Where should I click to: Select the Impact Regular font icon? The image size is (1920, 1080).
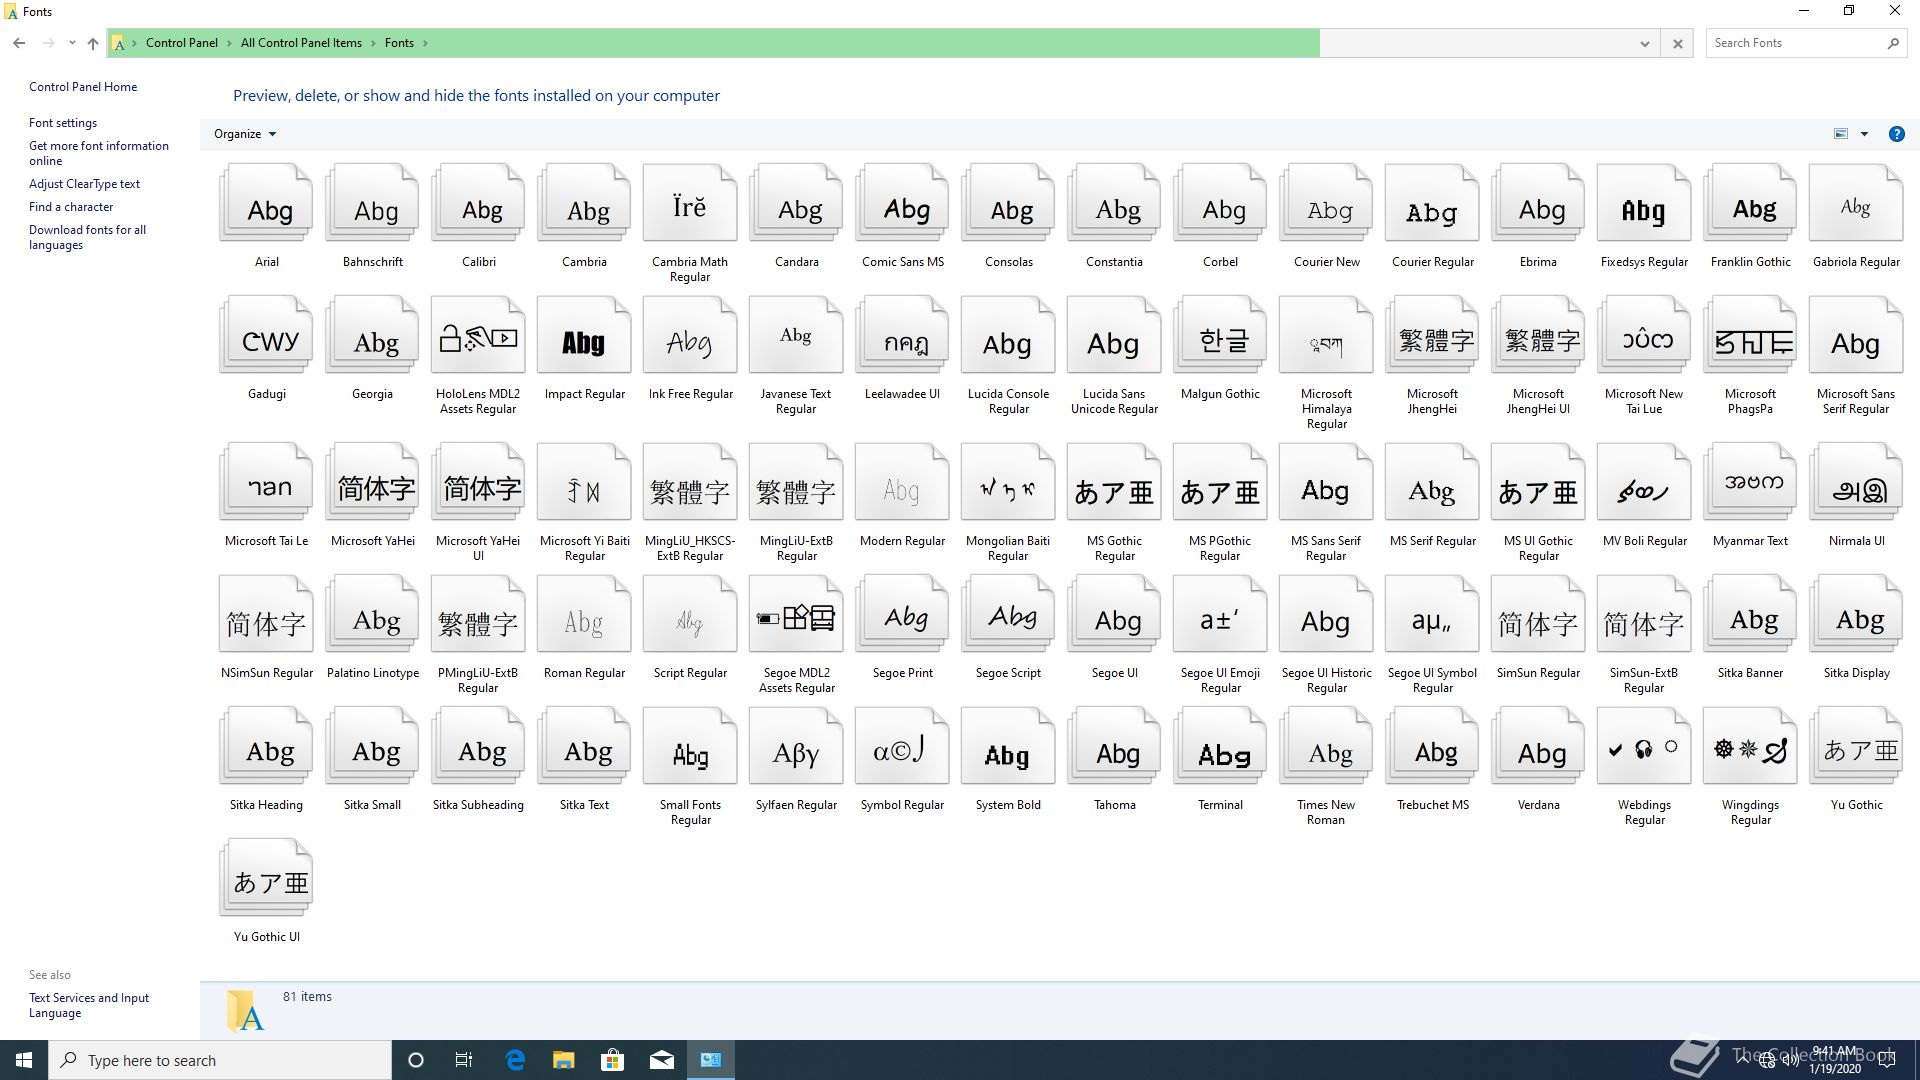click(x=585, y=337)
